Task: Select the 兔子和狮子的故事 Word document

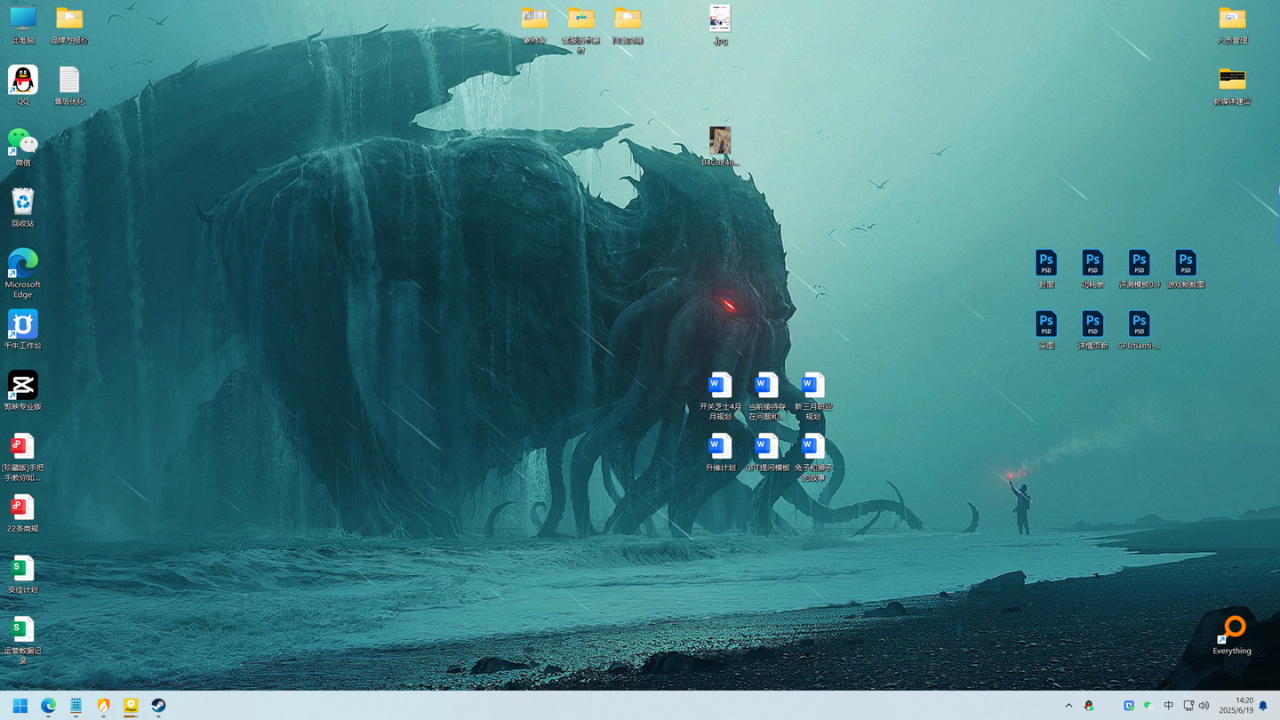Action: coord(813,456)
